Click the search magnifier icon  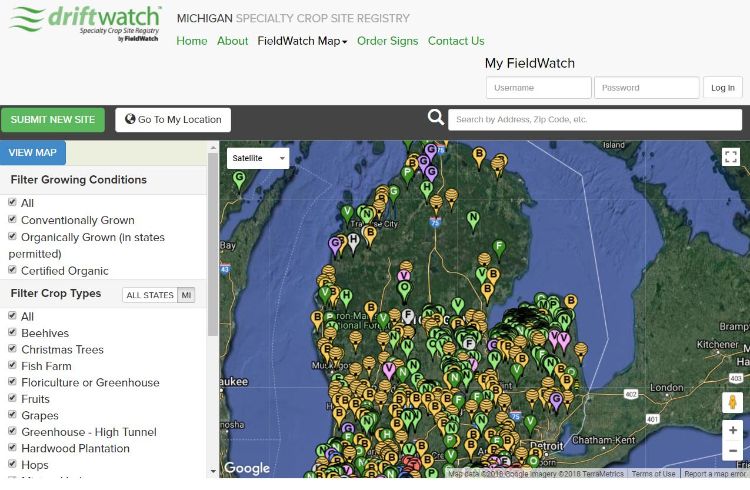coord(435,118)
